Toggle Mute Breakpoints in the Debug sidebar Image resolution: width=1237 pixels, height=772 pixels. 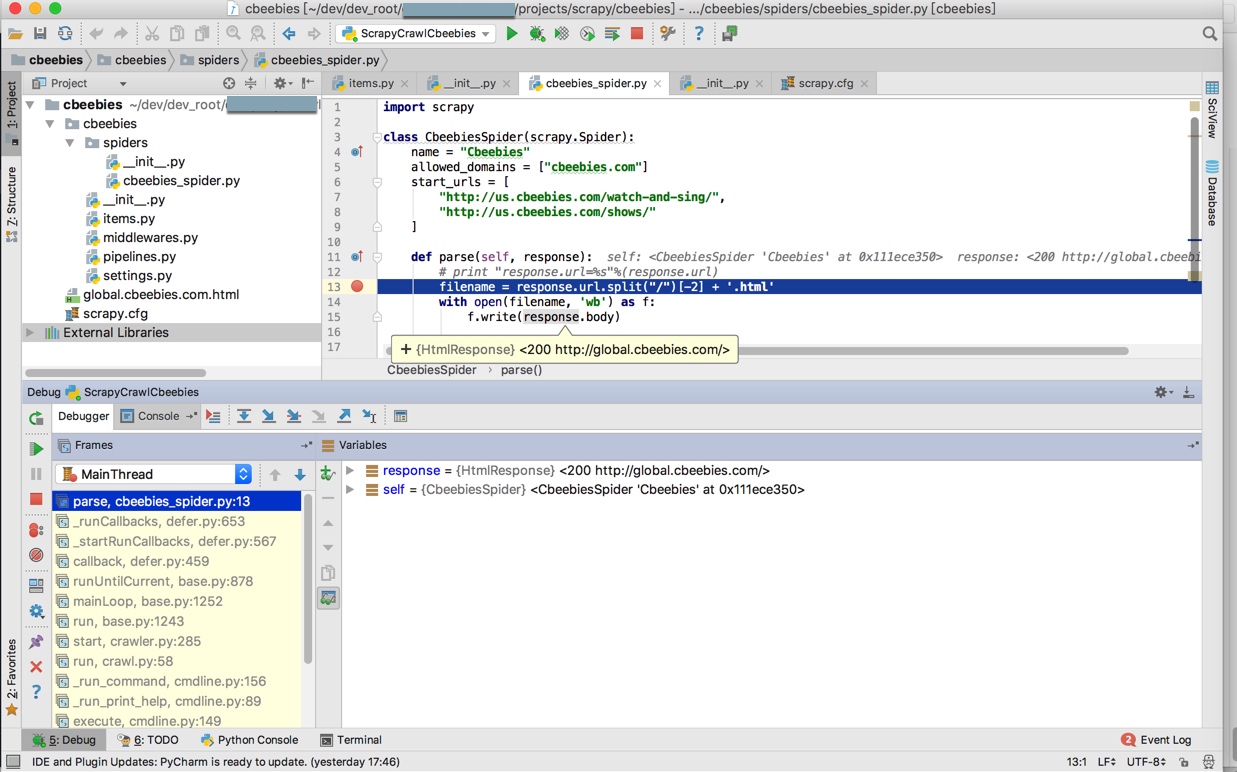pos(36,555)
